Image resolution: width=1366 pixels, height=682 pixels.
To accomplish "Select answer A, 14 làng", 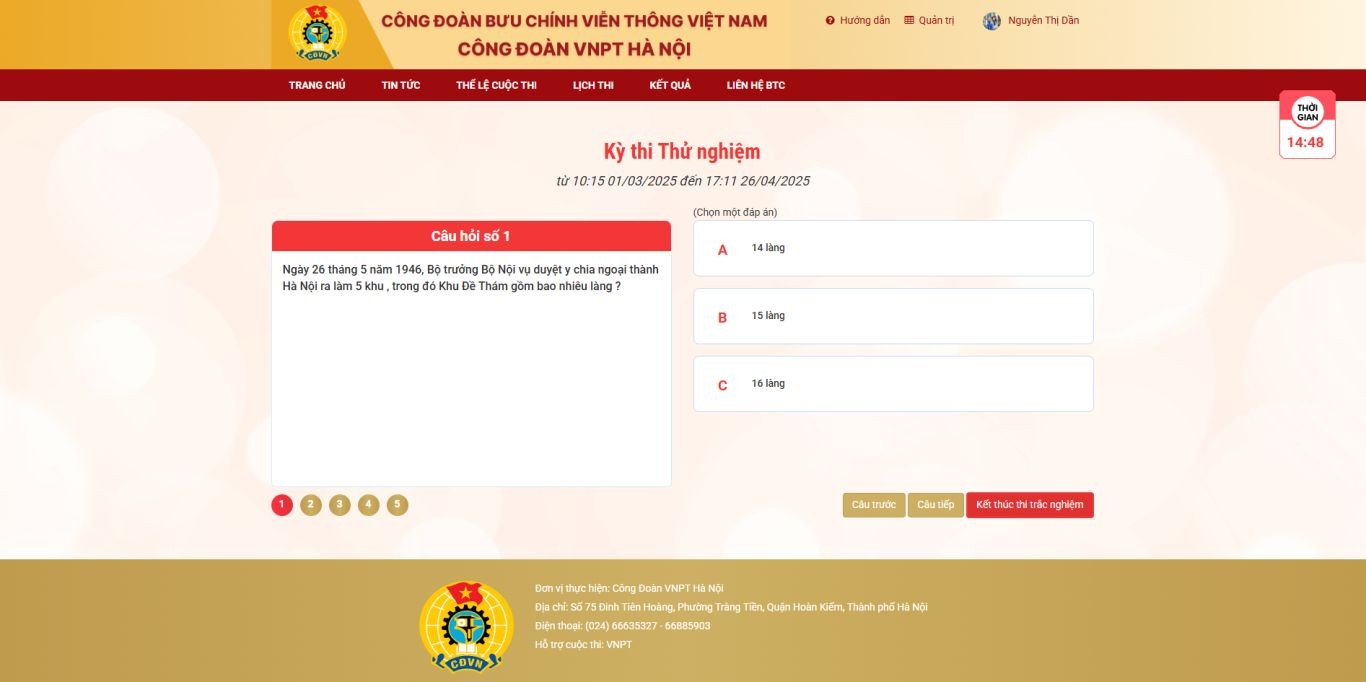I will point(893,248).
